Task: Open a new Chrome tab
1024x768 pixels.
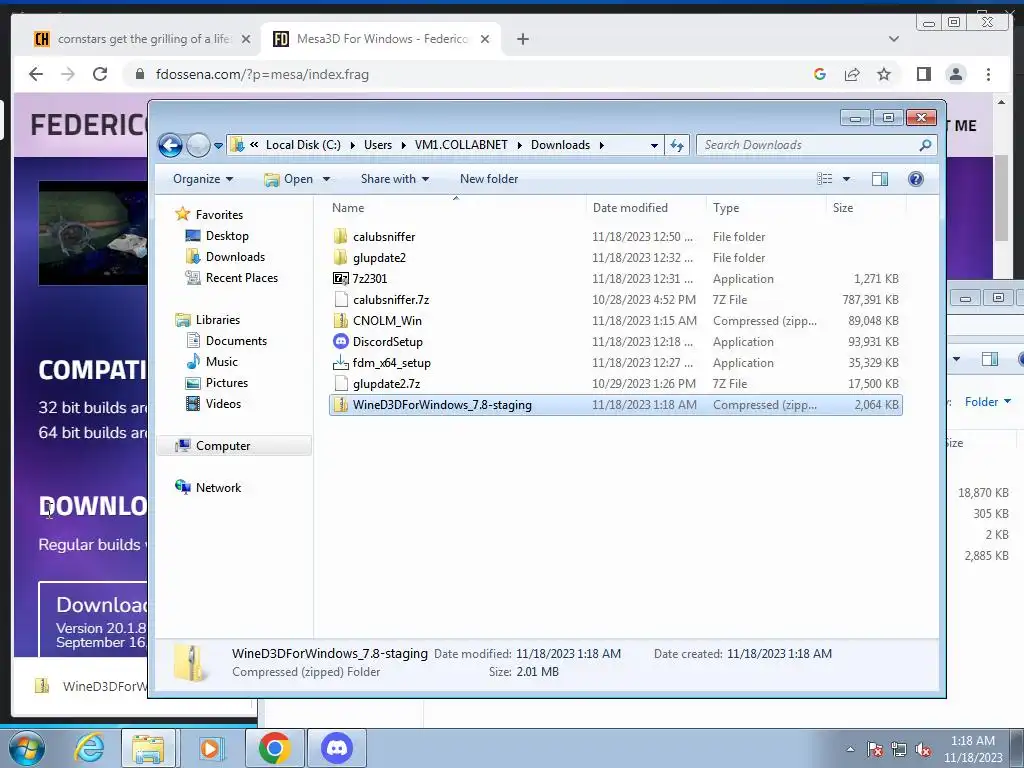Action: (x=522, y=39)
